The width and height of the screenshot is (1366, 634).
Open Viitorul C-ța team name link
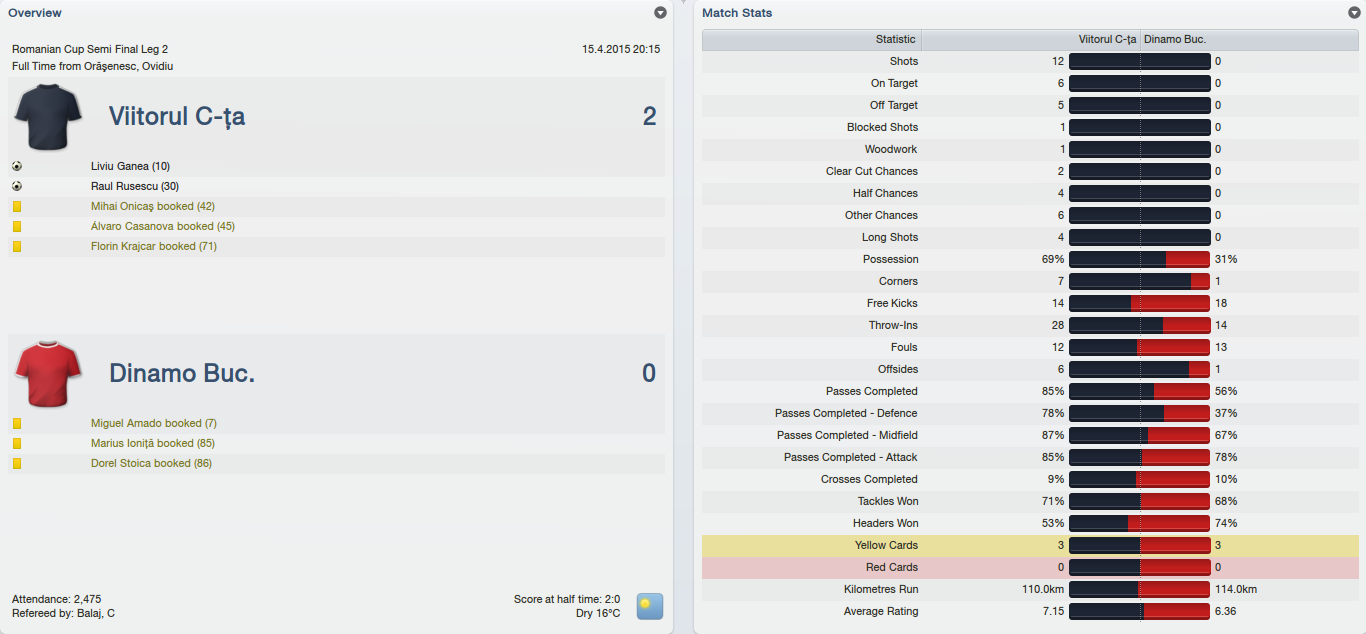[177, 116]
